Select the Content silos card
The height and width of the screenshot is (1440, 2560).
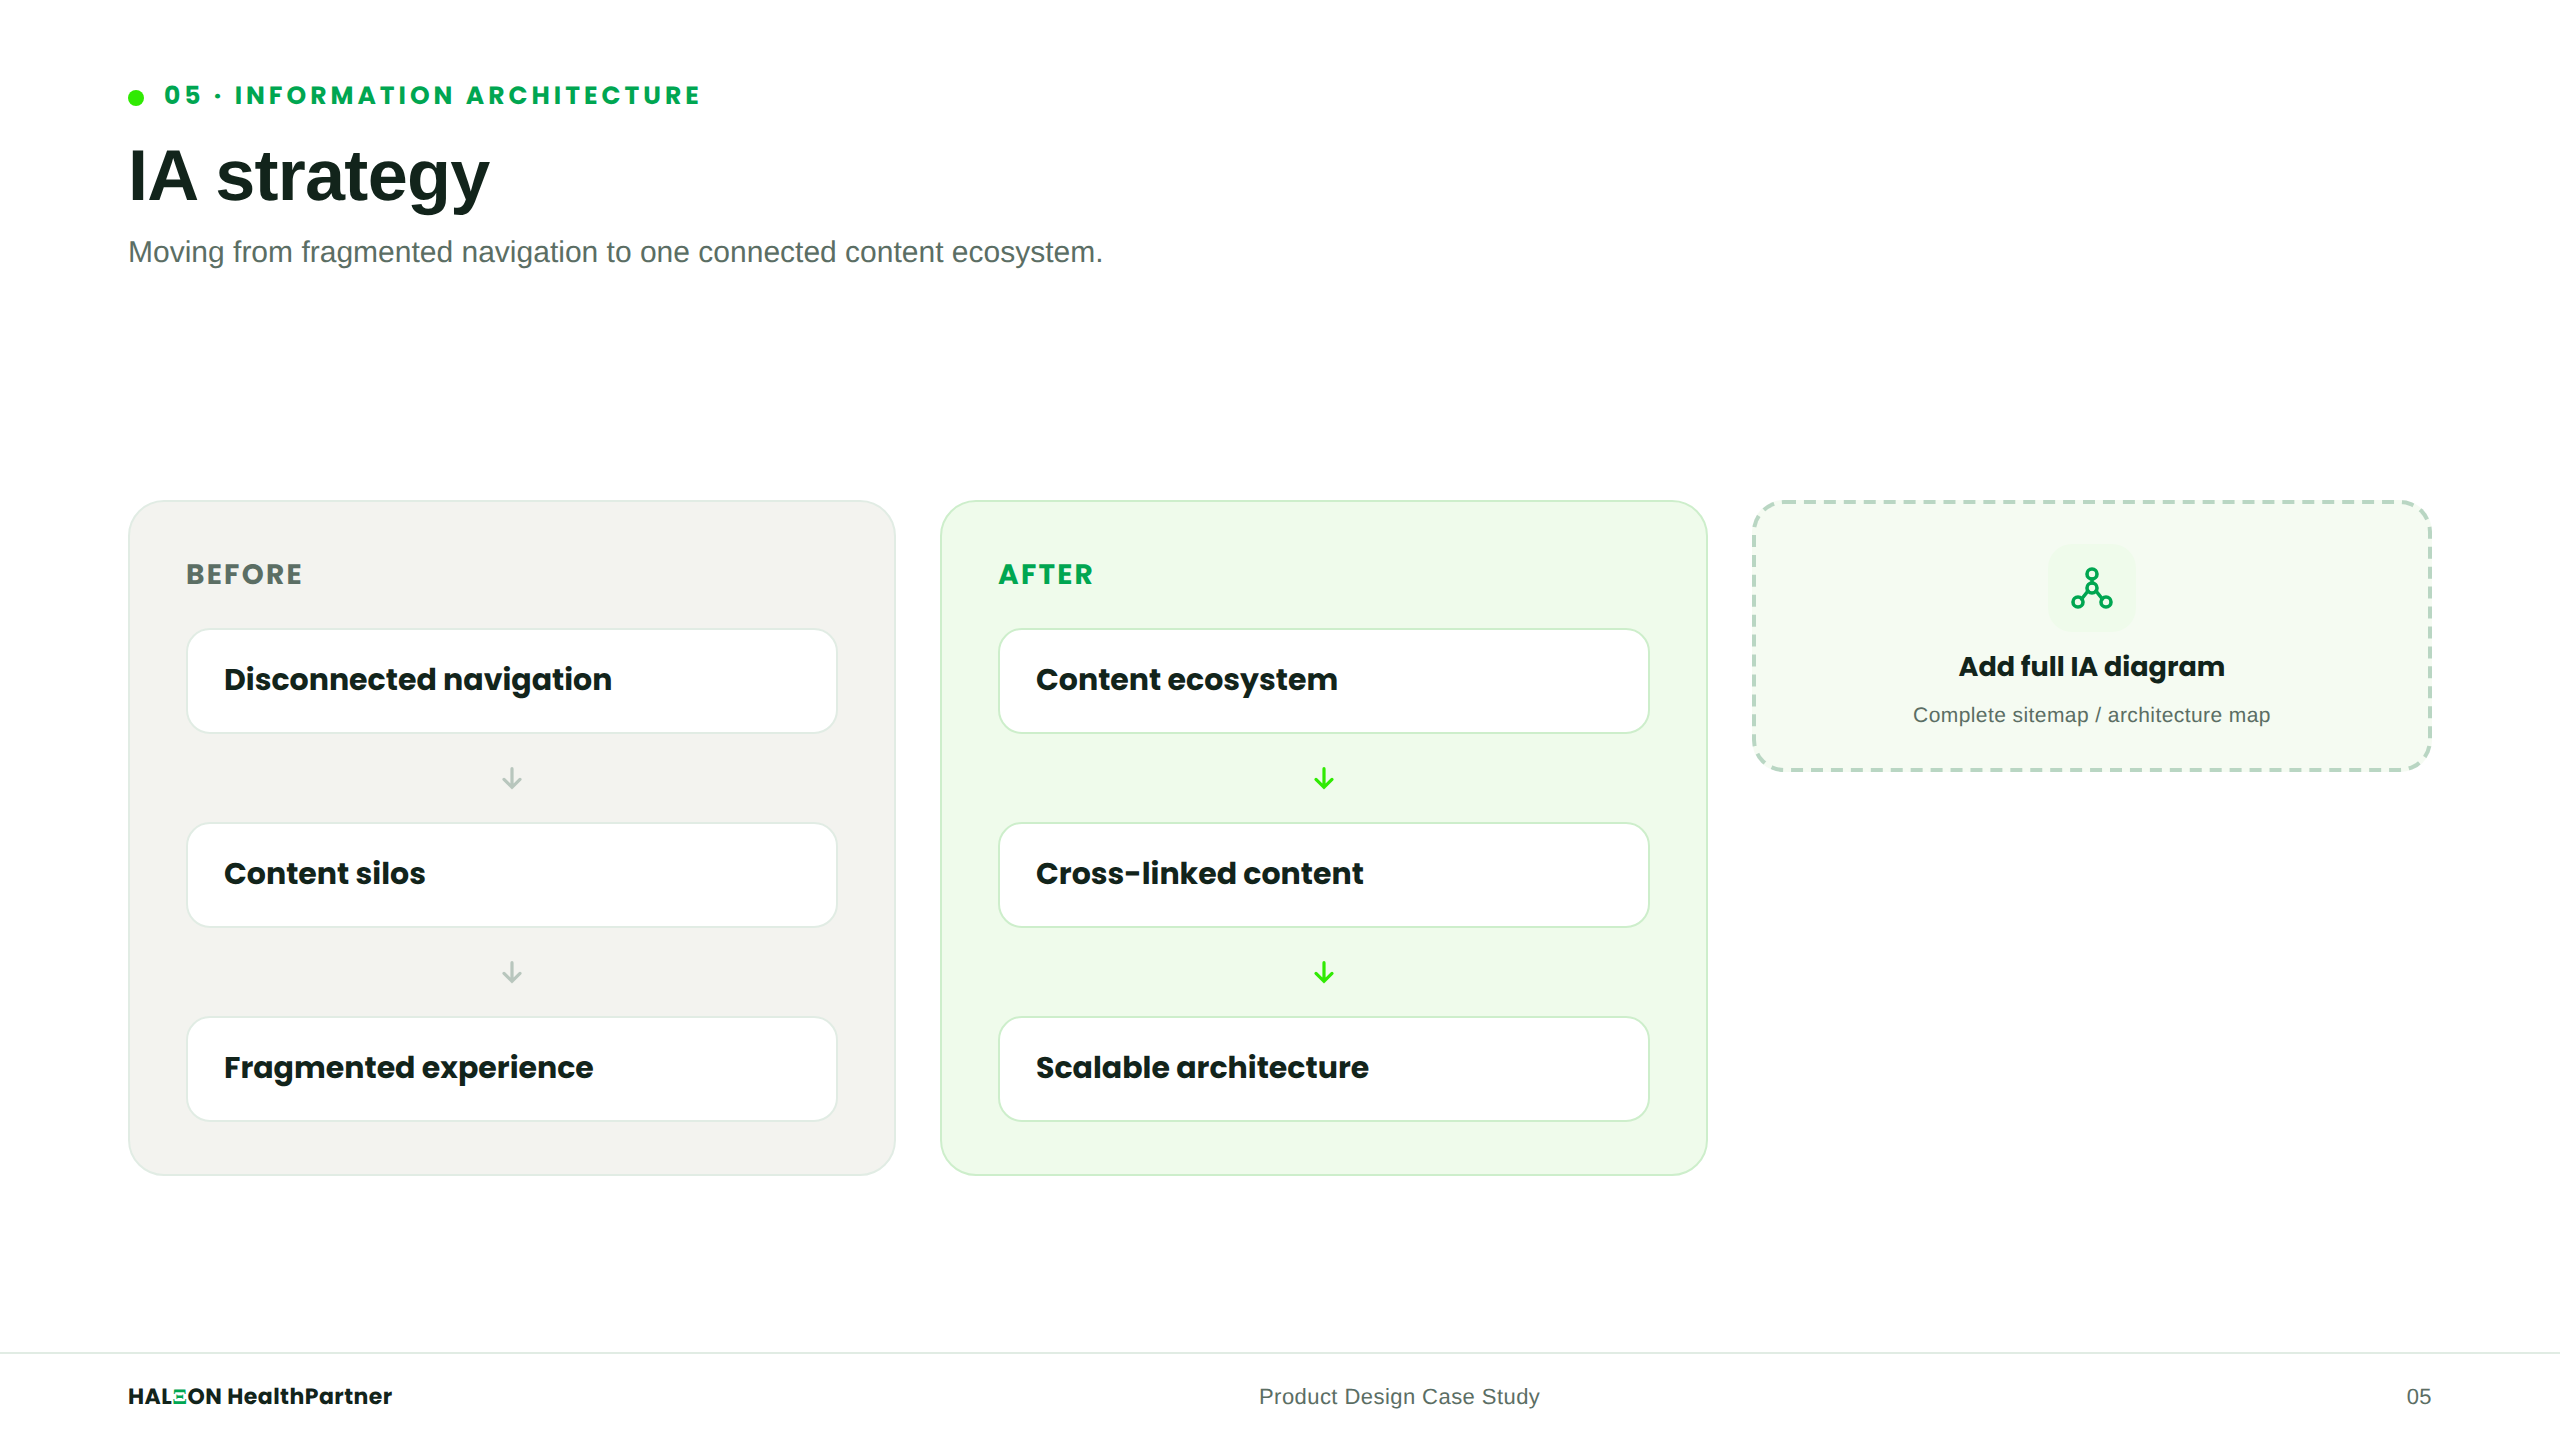pyautogui.click(x=512, y=875)
